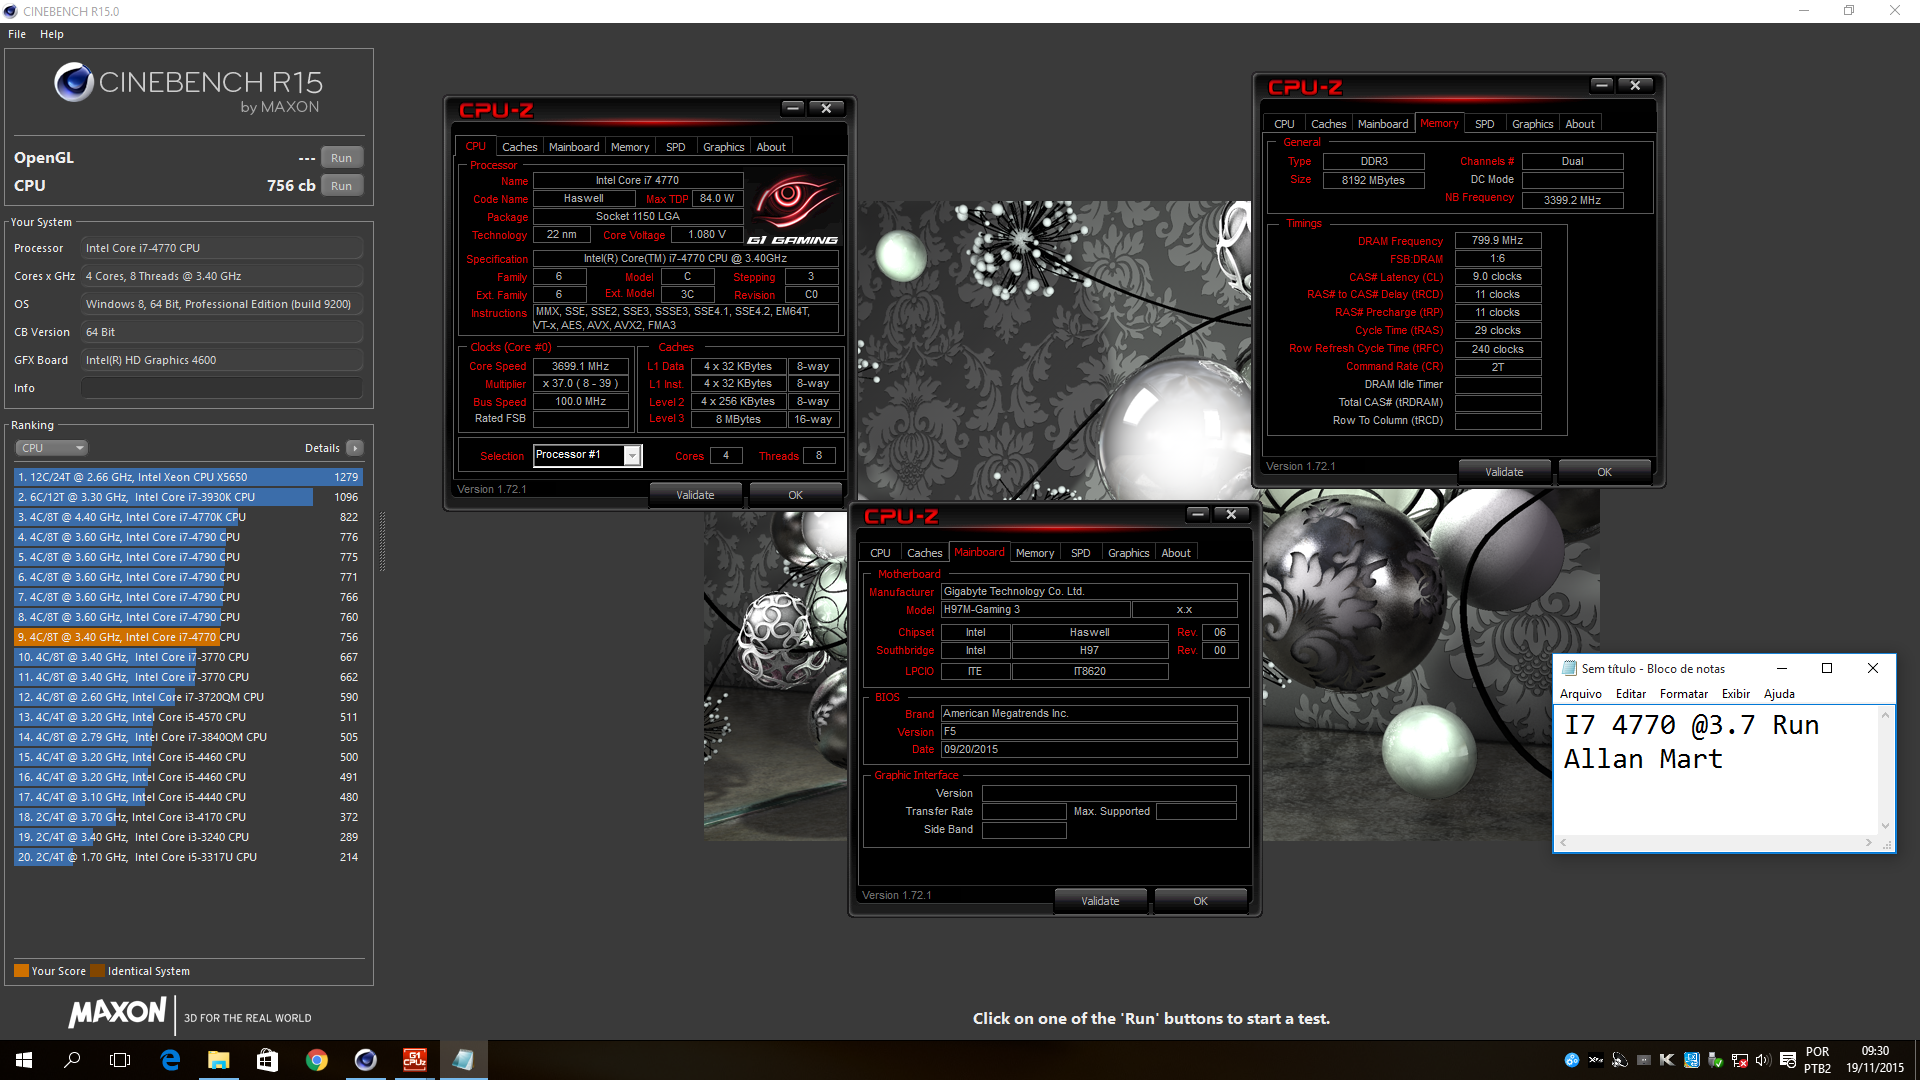Image resolution: width=1920 pixels, height=1080 pixels.
Task: Run the OpenGL benchmark
Action: pyautogui.click(x=341, y=158)
